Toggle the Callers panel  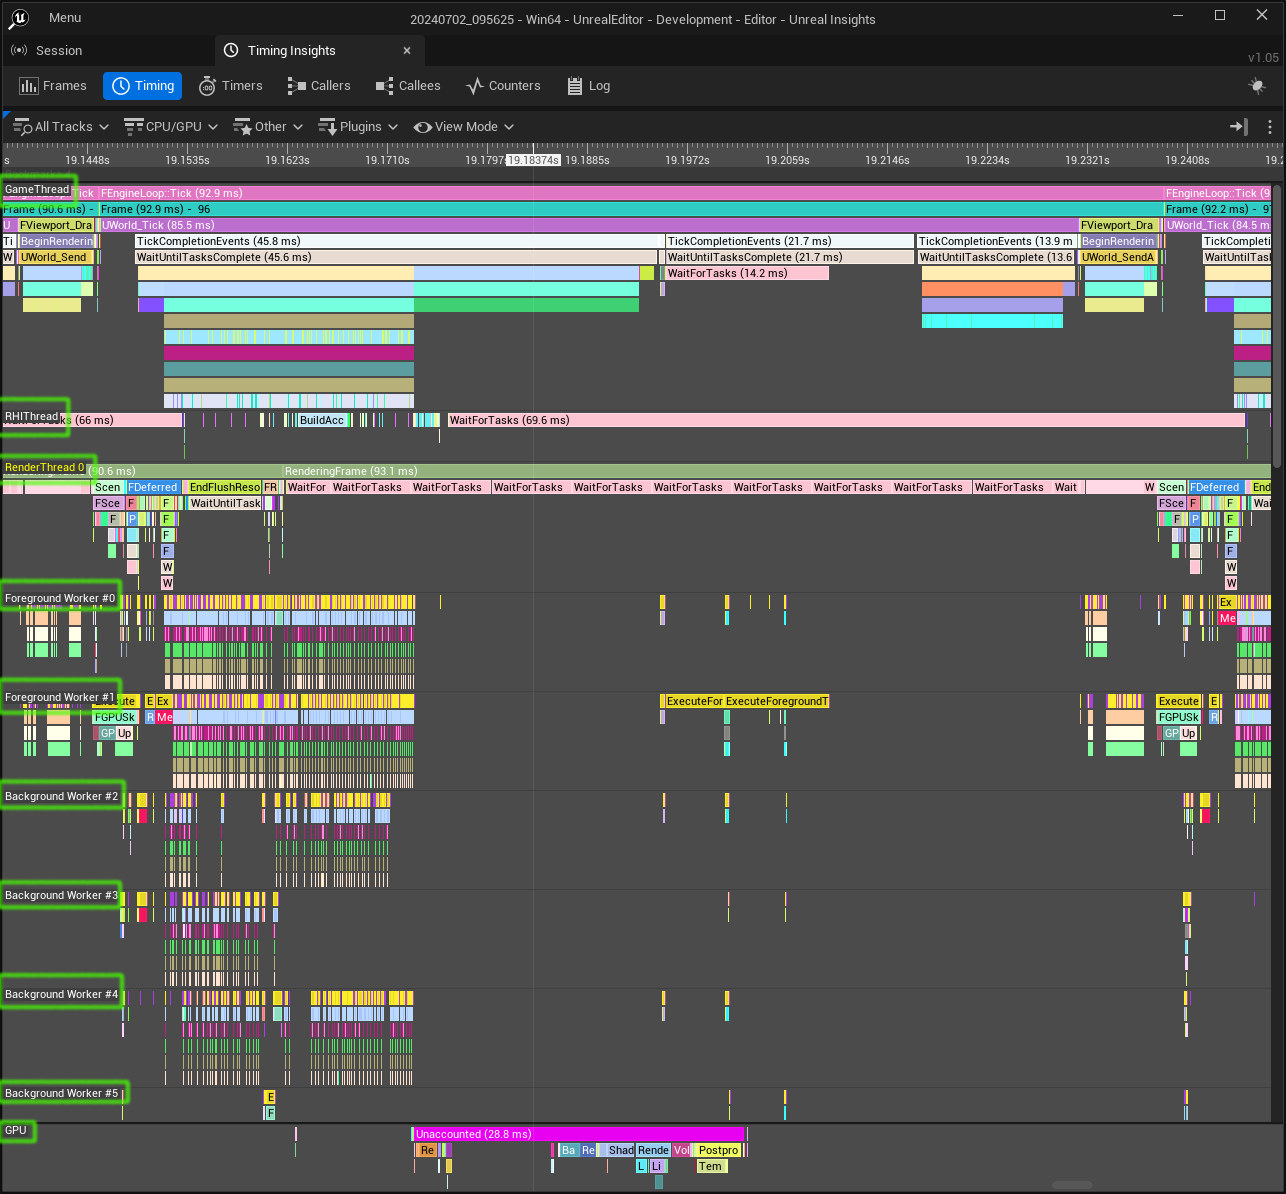click(319, 86)
